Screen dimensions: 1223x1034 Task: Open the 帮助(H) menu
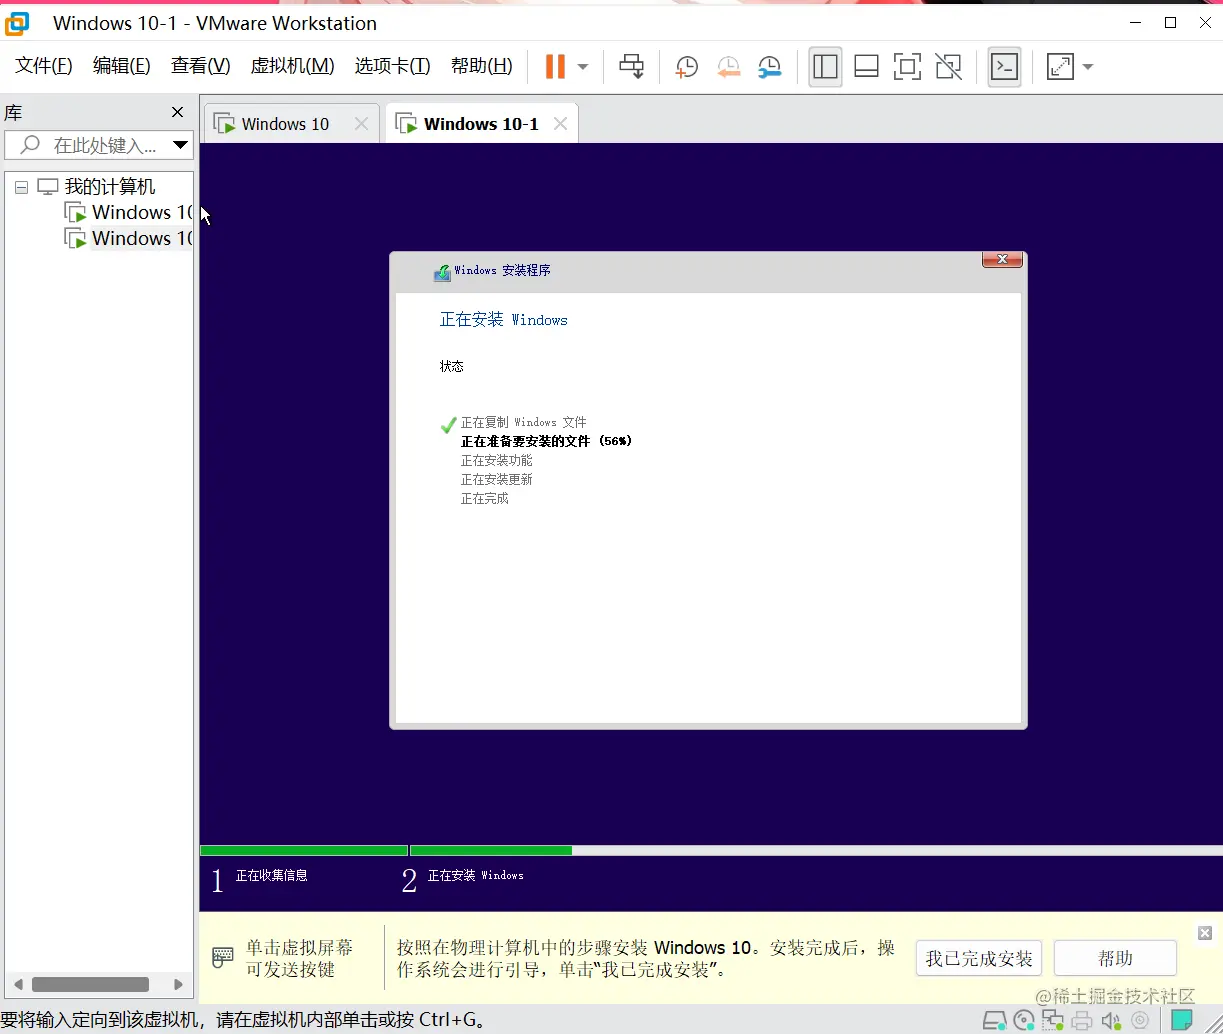(x=481, y=66)
